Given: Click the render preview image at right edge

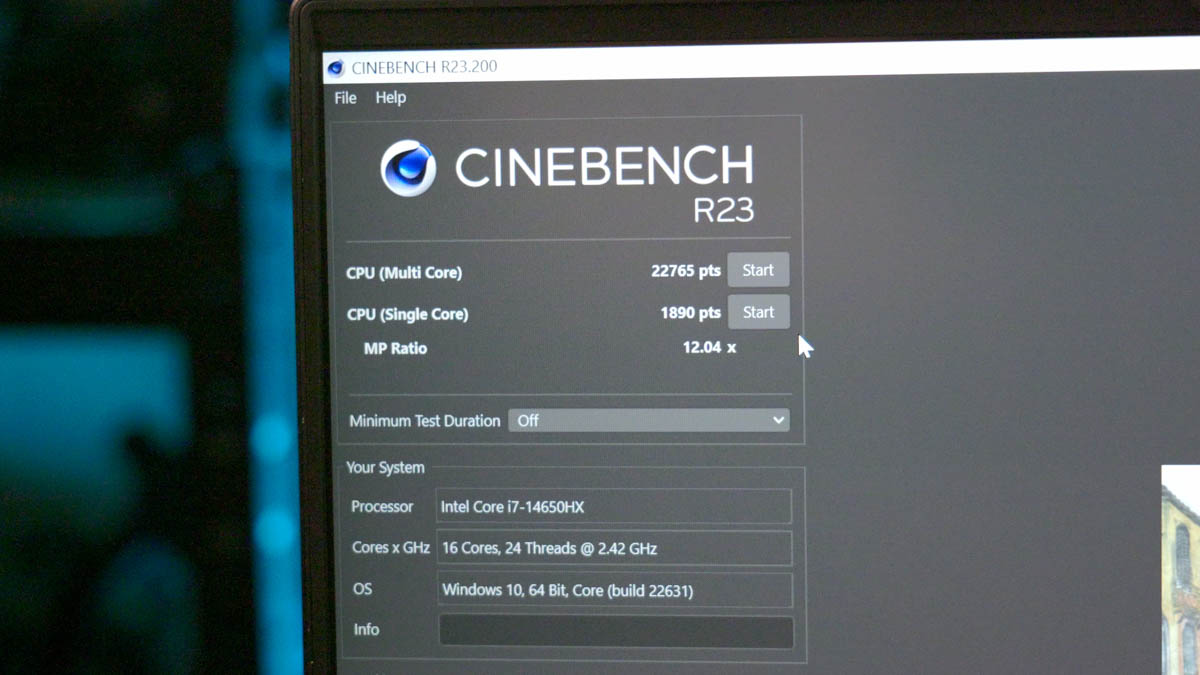Looking at the screenshot, I should tap(1181, 570).
